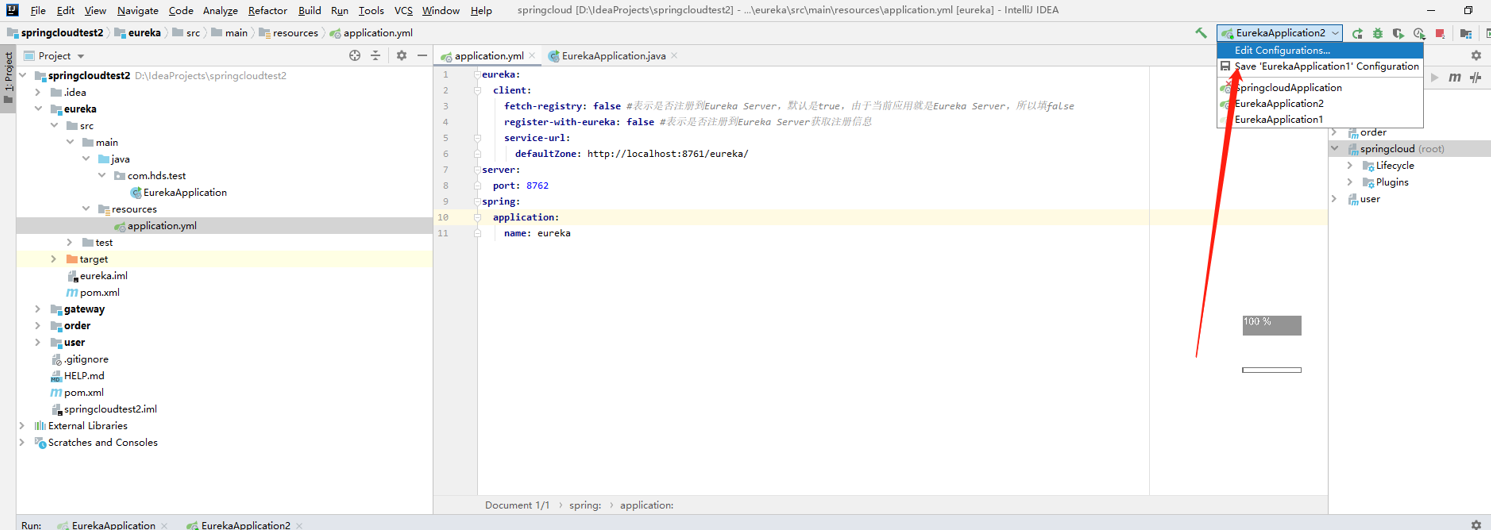Viewport: 1491px width, 530px height.
Task: Close the application.yml editor tab
Action: 532,56
